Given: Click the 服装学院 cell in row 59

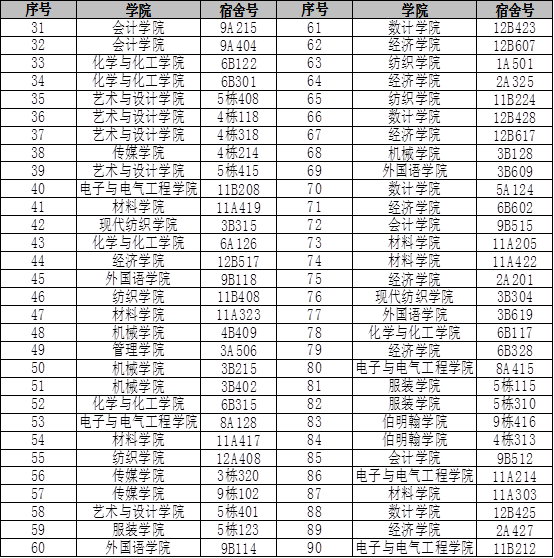Looking at the screenshot, I should (x=138, y=530).
